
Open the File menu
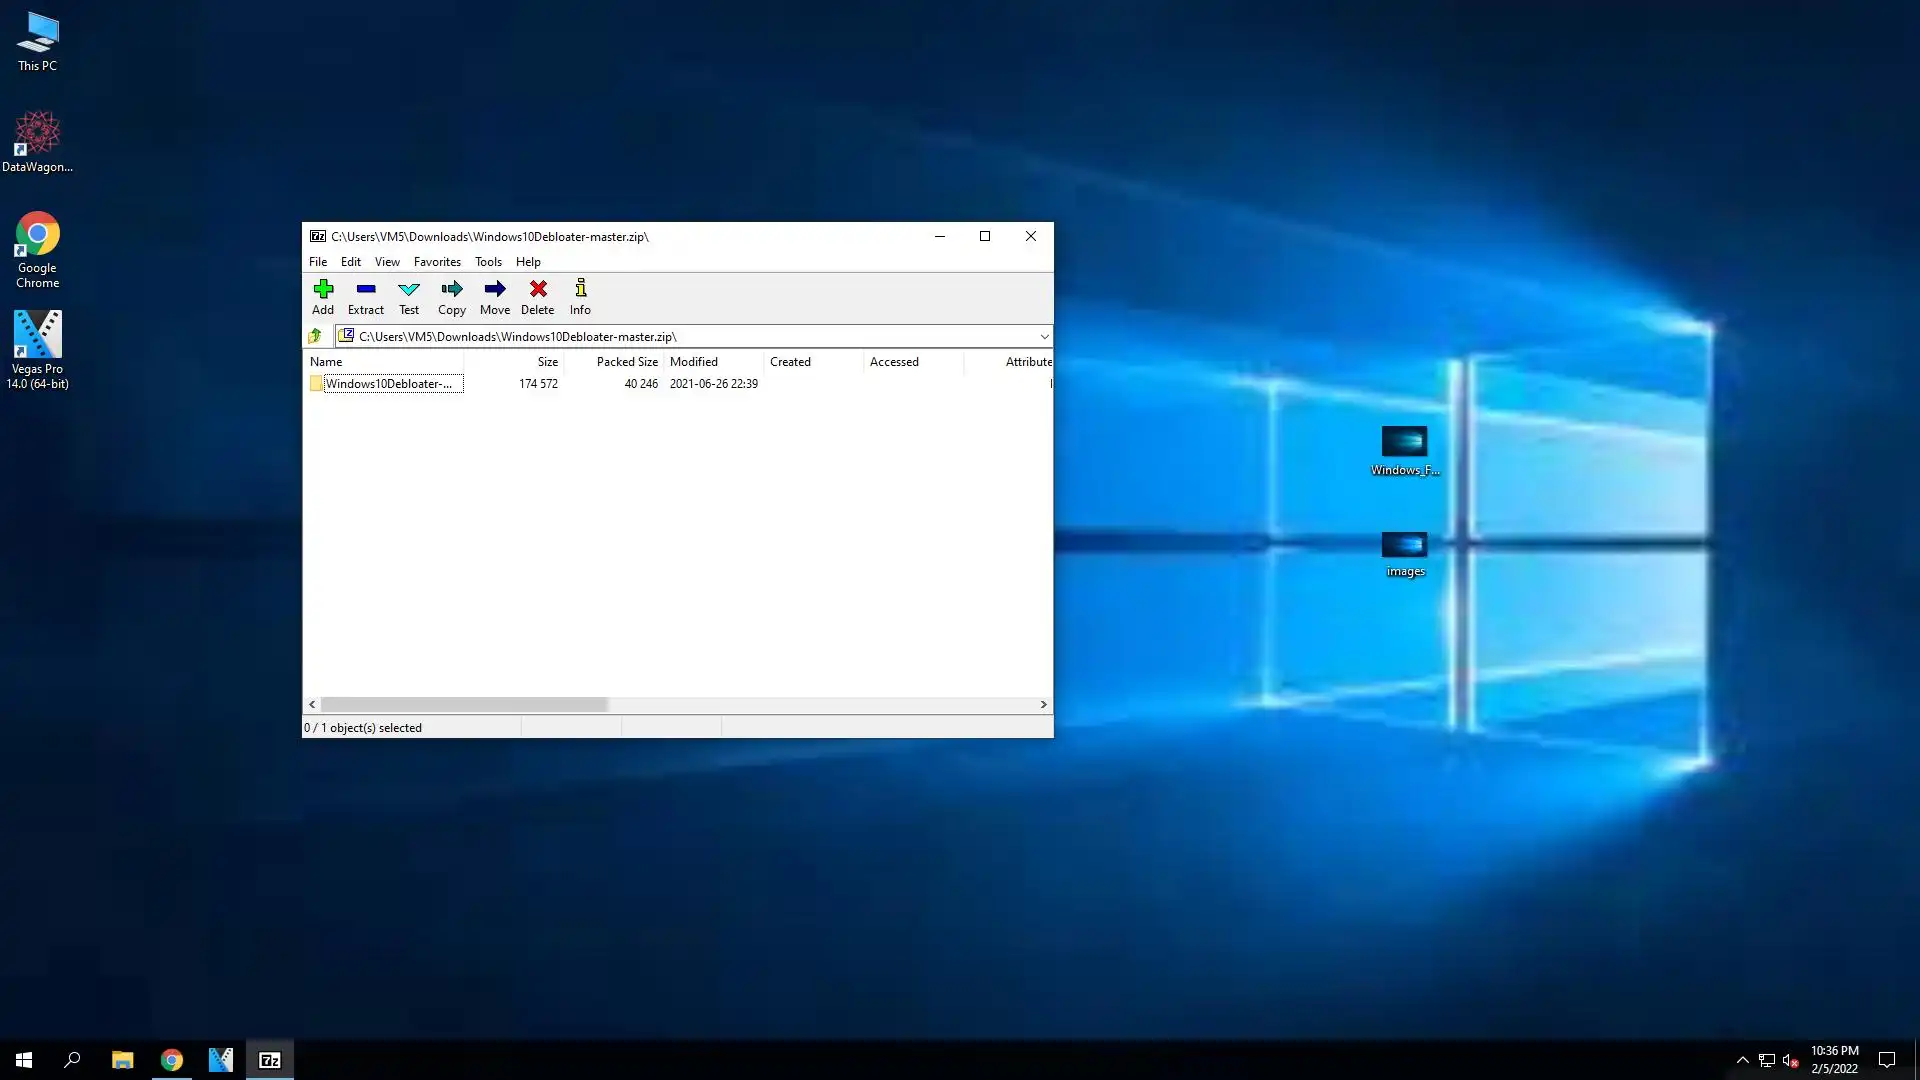point(318,262)
